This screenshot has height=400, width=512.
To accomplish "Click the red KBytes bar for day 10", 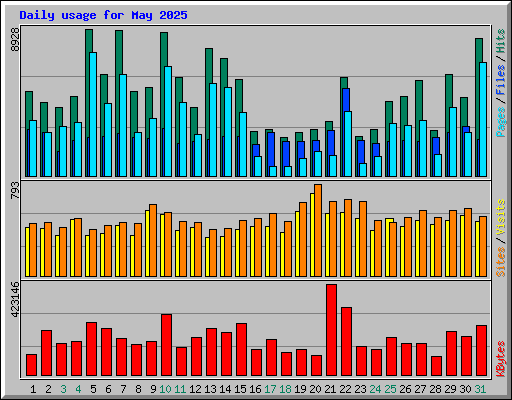I will (166, 345).
